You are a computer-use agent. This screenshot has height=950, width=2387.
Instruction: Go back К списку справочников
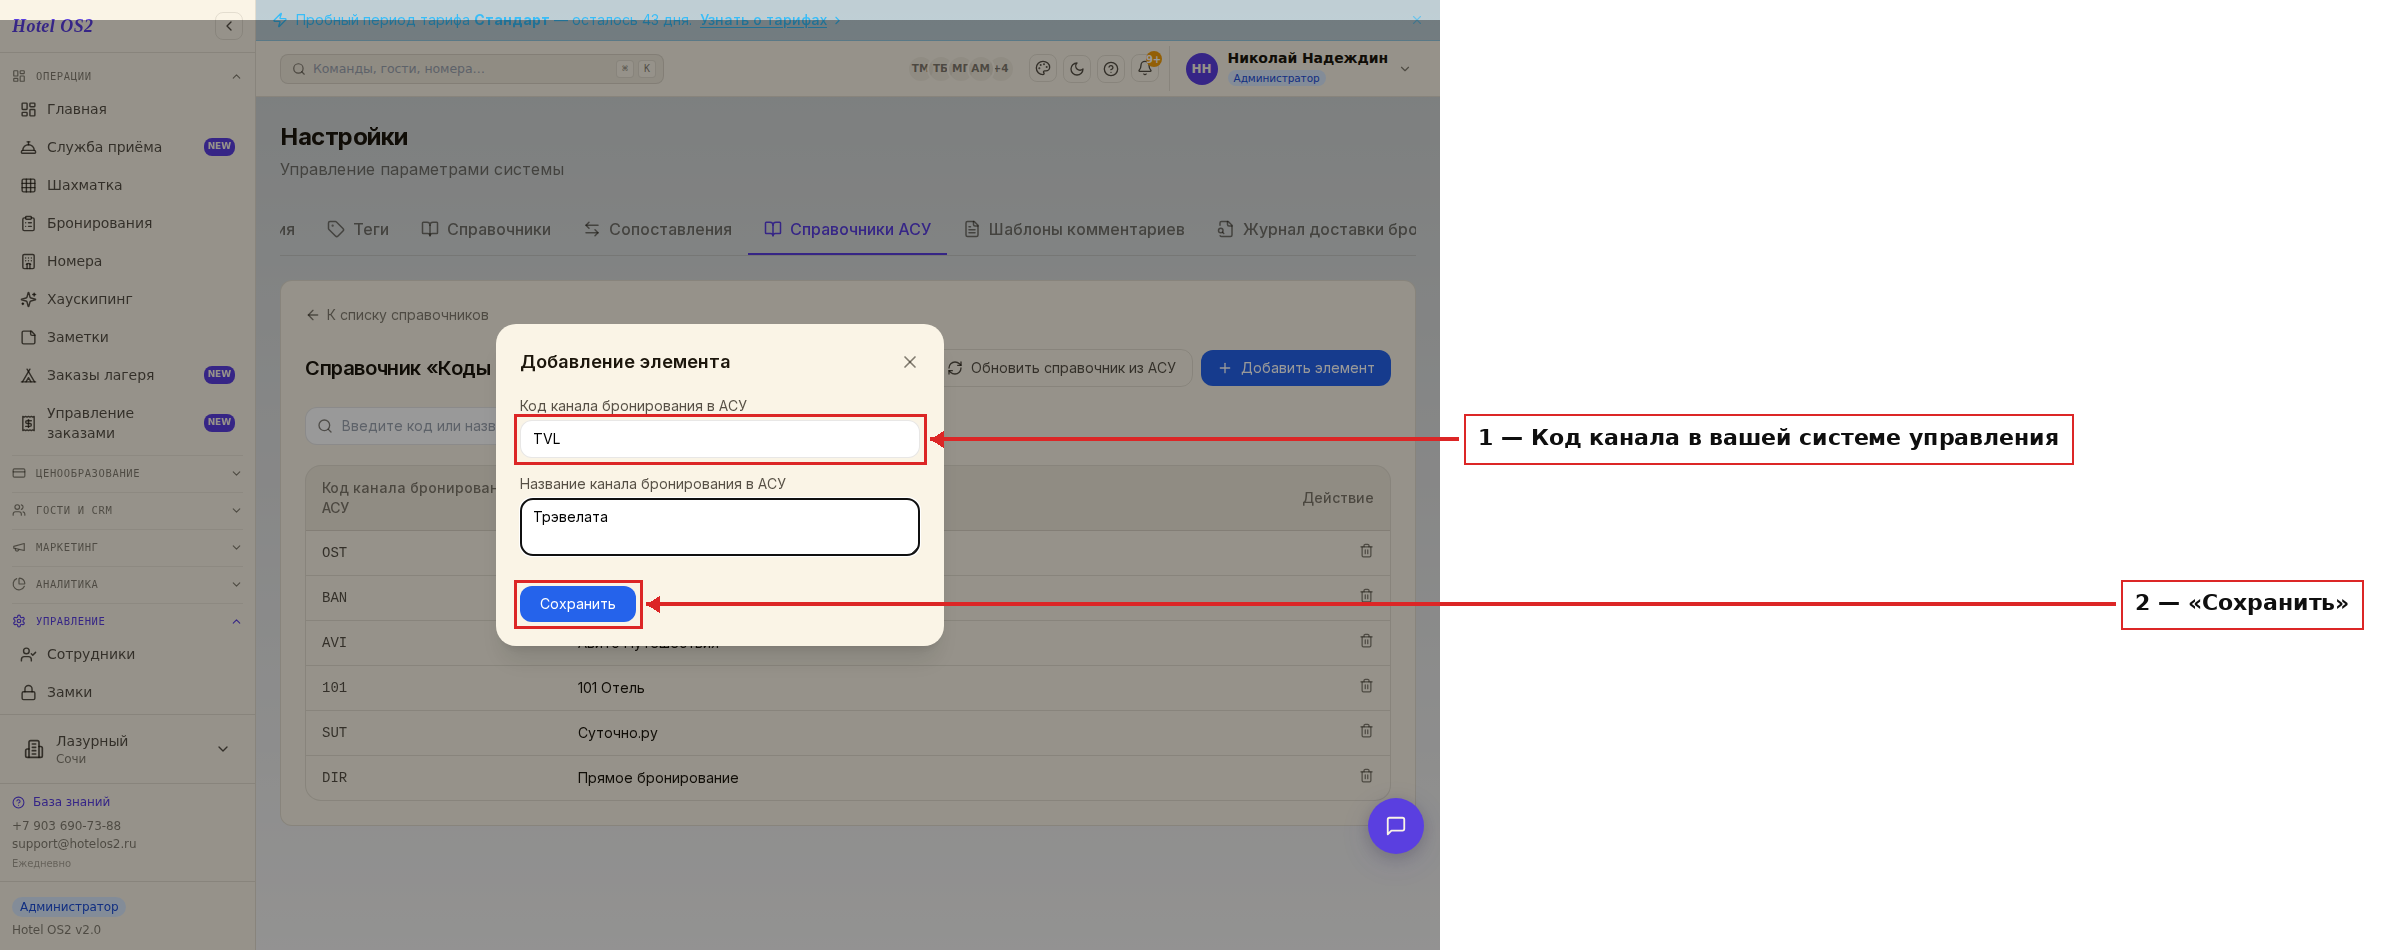pos(398,315)
